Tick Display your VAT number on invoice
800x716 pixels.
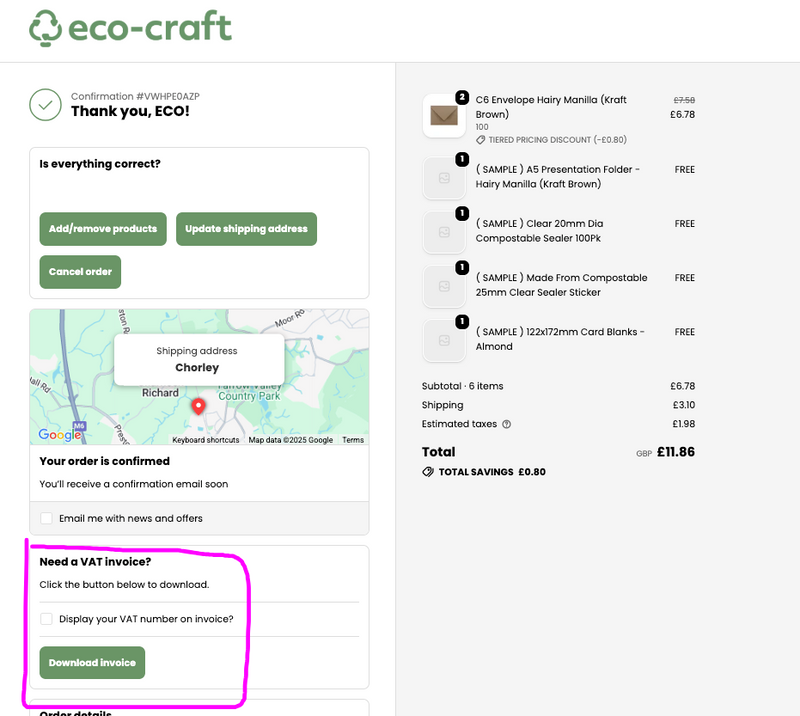[x=46, y=619]
